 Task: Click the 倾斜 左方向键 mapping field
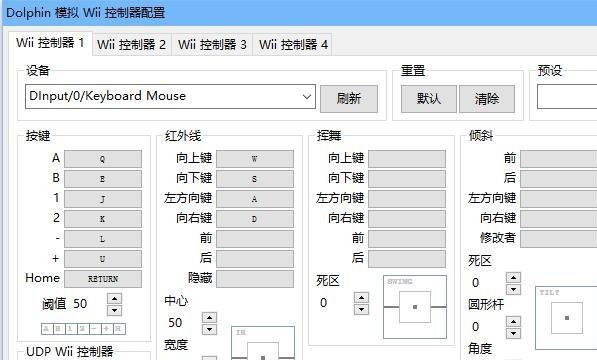(x=559, y=199)
